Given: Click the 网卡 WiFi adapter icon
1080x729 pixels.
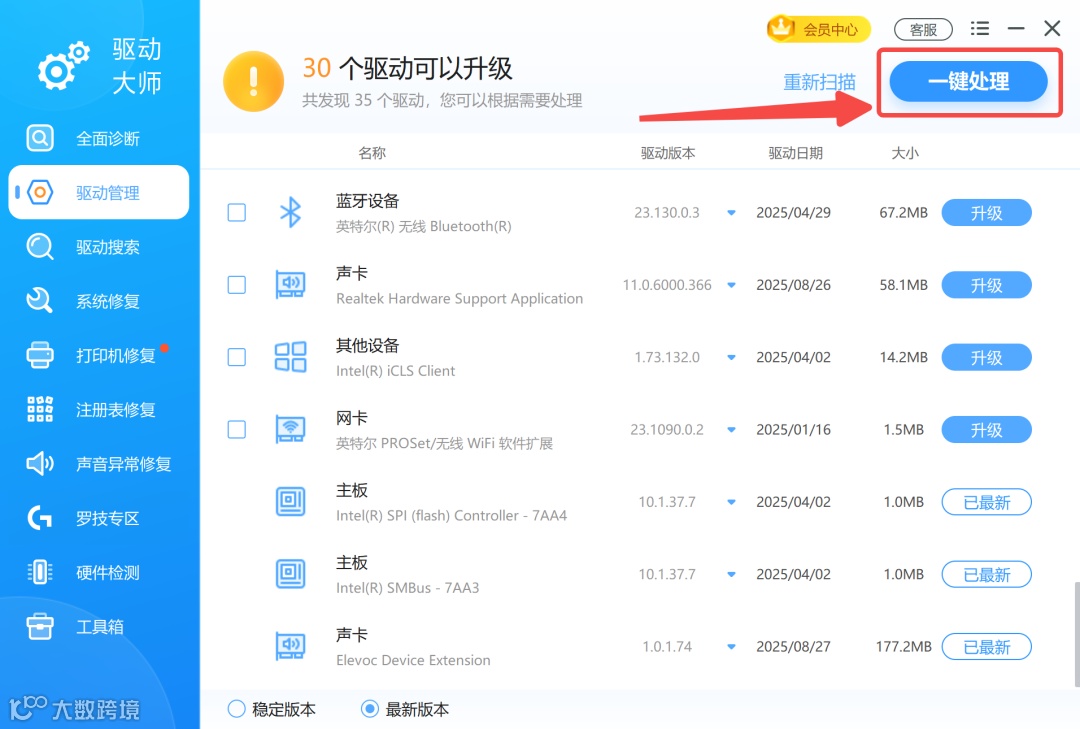Looking at the screenshot, I should pyautogui.click(x=291, y=429).
